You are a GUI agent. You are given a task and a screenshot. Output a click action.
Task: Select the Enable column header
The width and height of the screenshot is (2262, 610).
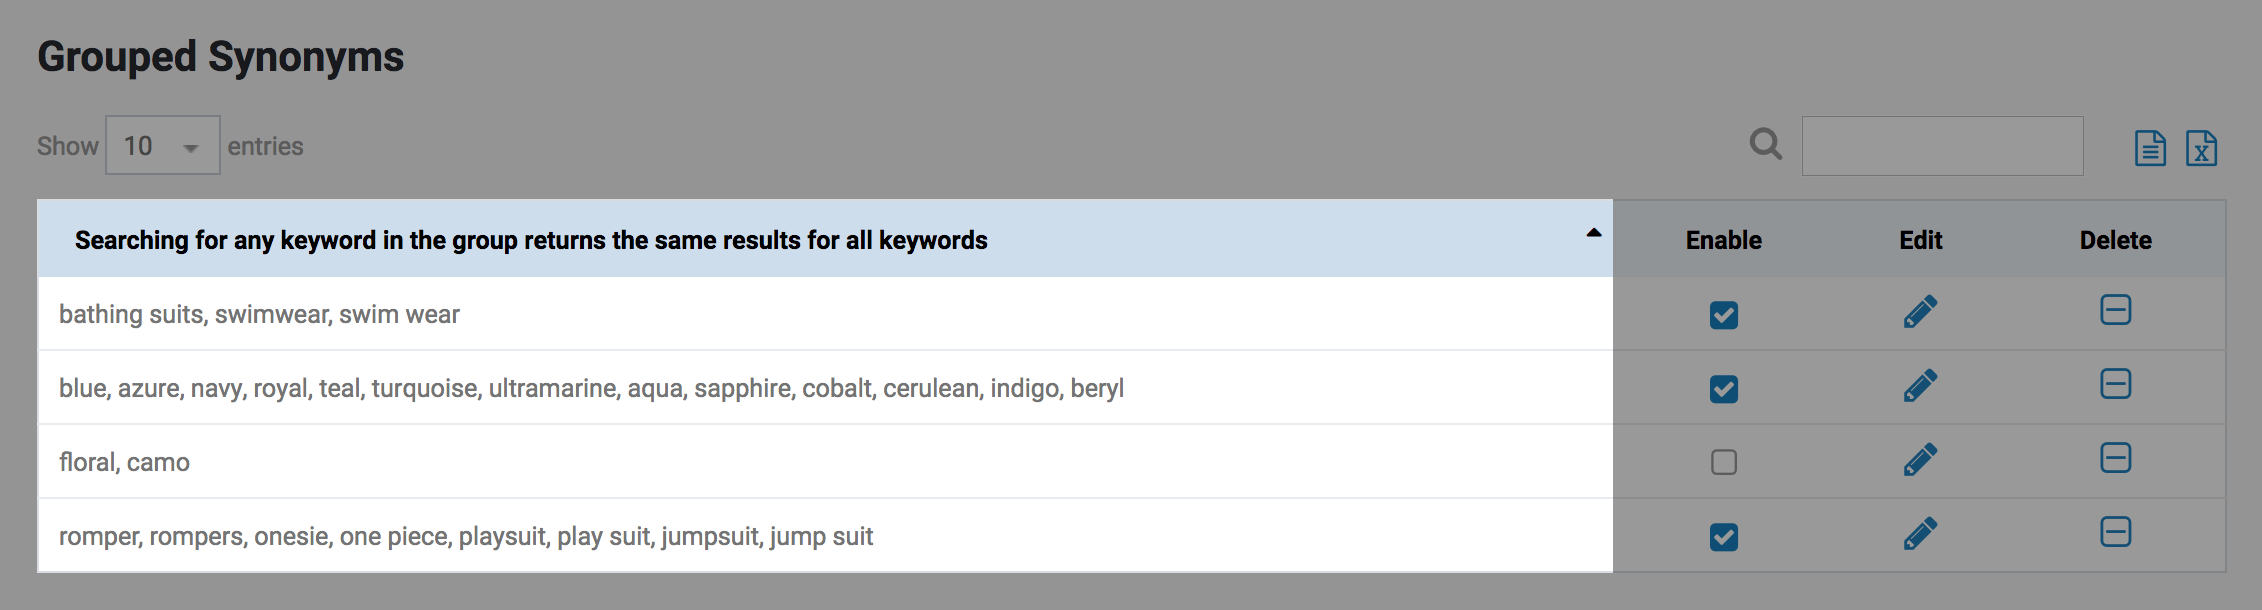pos(1724,240)
